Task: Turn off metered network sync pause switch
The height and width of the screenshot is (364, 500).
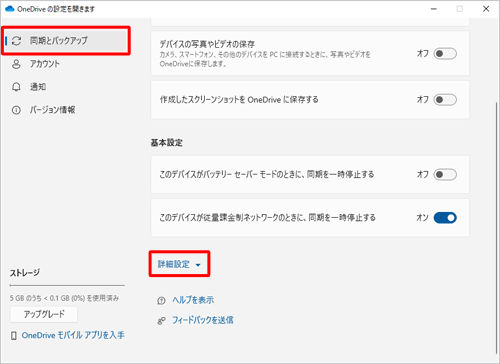Action: 445,218
